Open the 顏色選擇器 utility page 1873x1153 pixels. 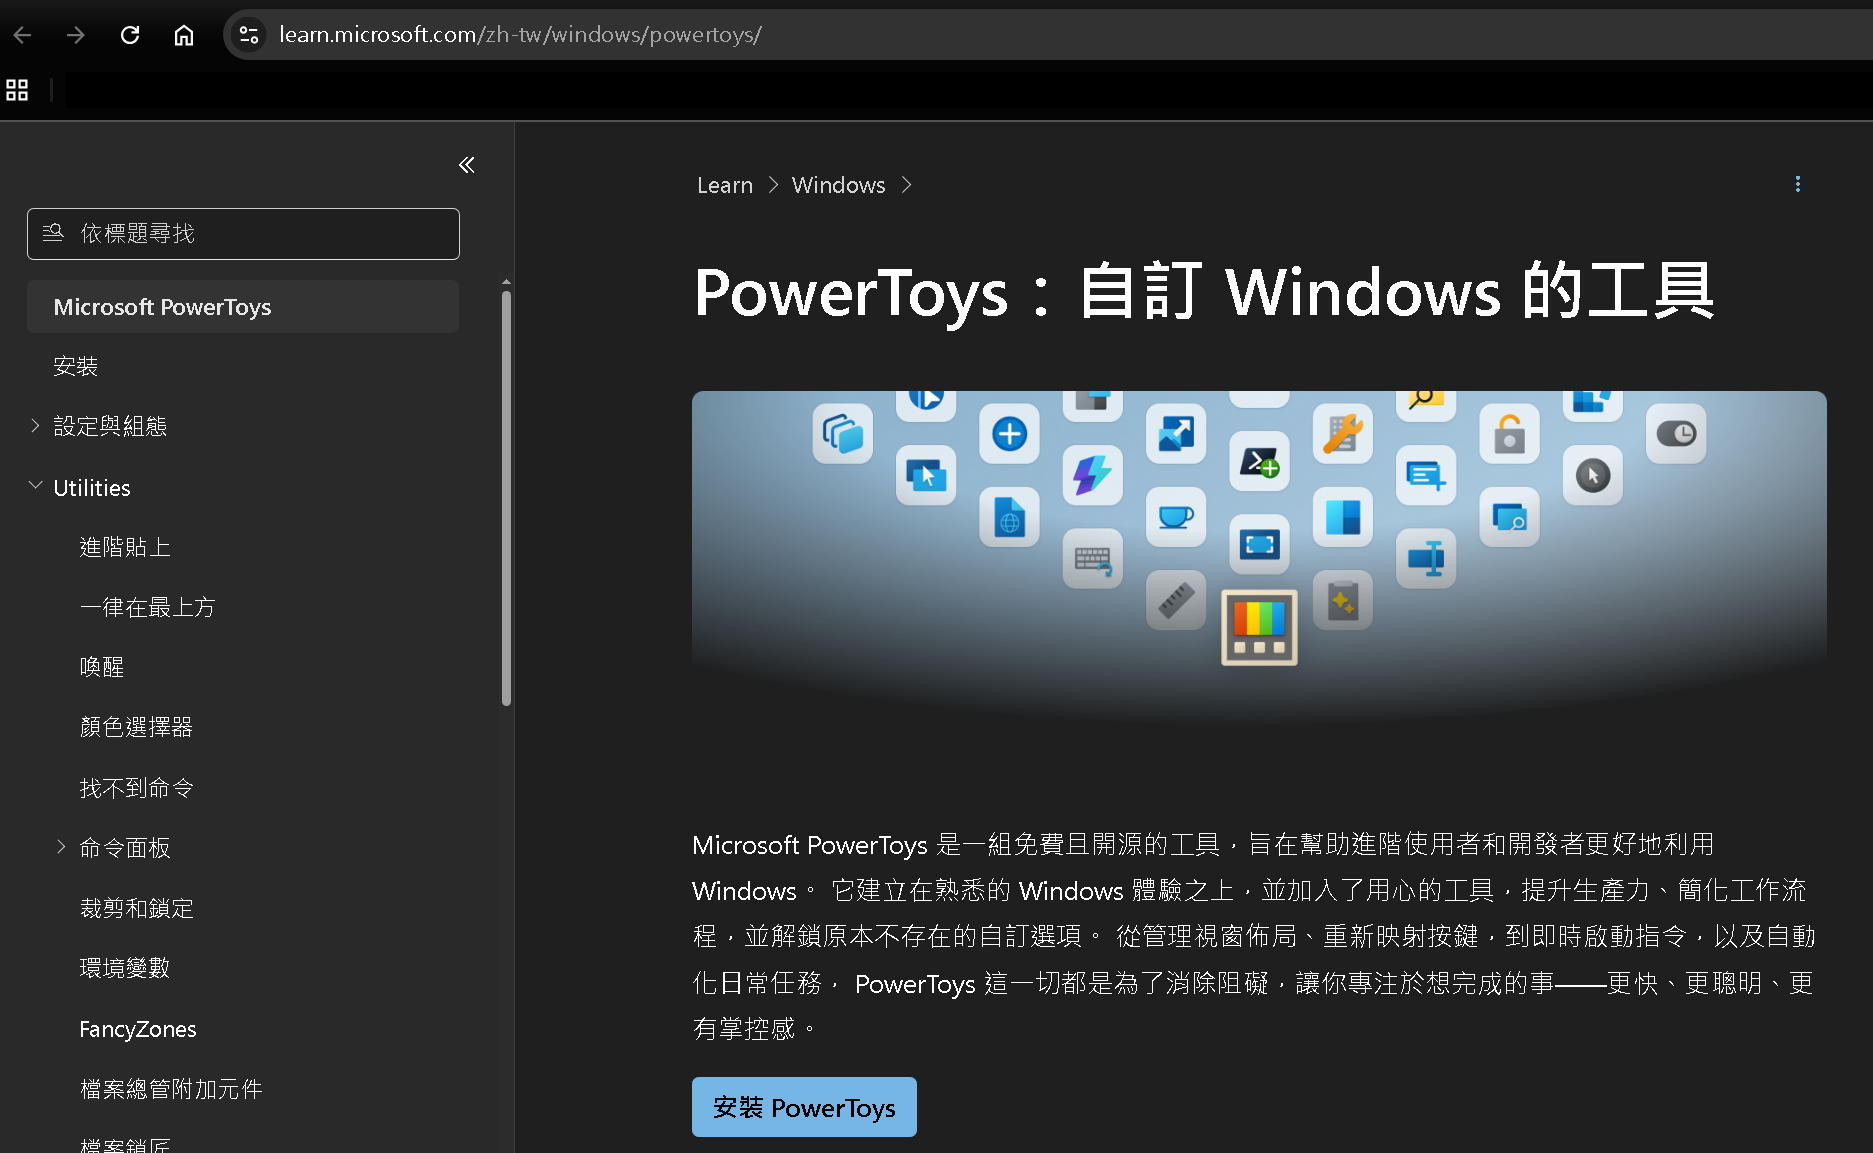click(136, 727)
